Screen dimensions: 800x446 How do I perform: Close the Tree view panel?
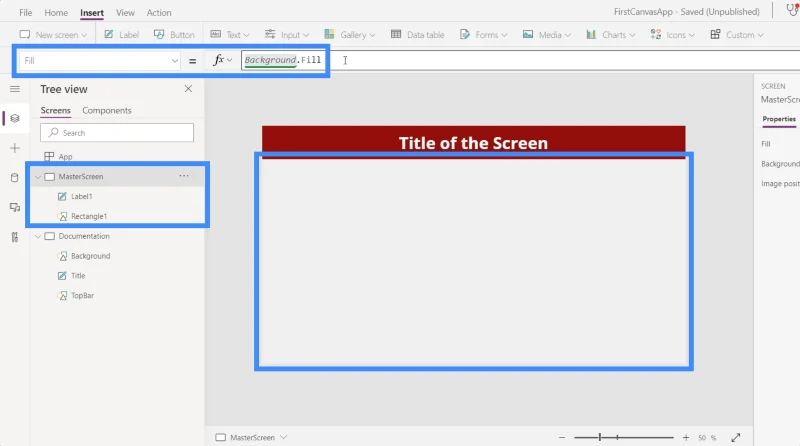click(x=188, y=89)
